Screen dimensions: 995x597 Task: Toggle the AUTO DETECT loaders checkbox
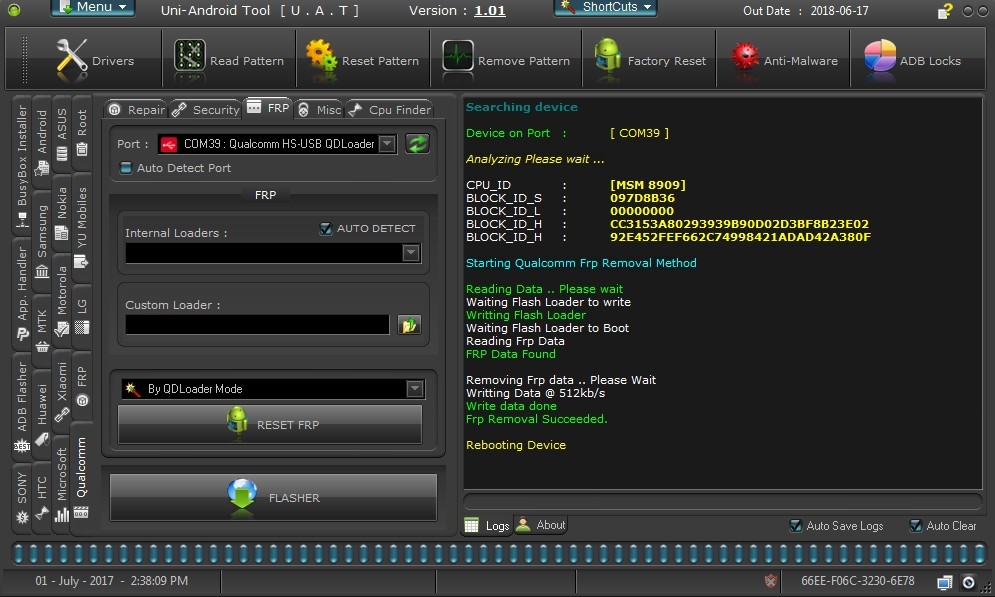click(x=326, y=229)
